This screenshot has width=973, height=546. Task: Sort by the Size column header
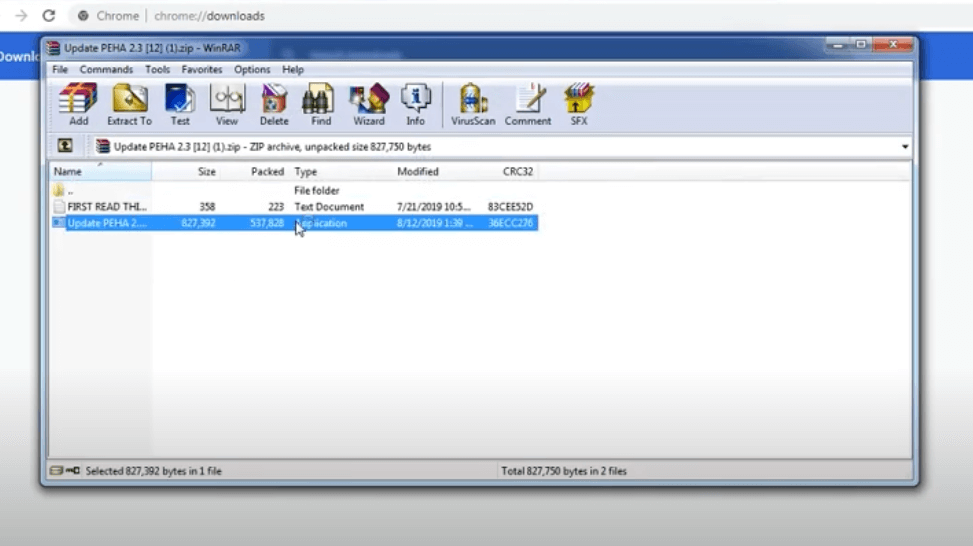(x=186, y=171)
